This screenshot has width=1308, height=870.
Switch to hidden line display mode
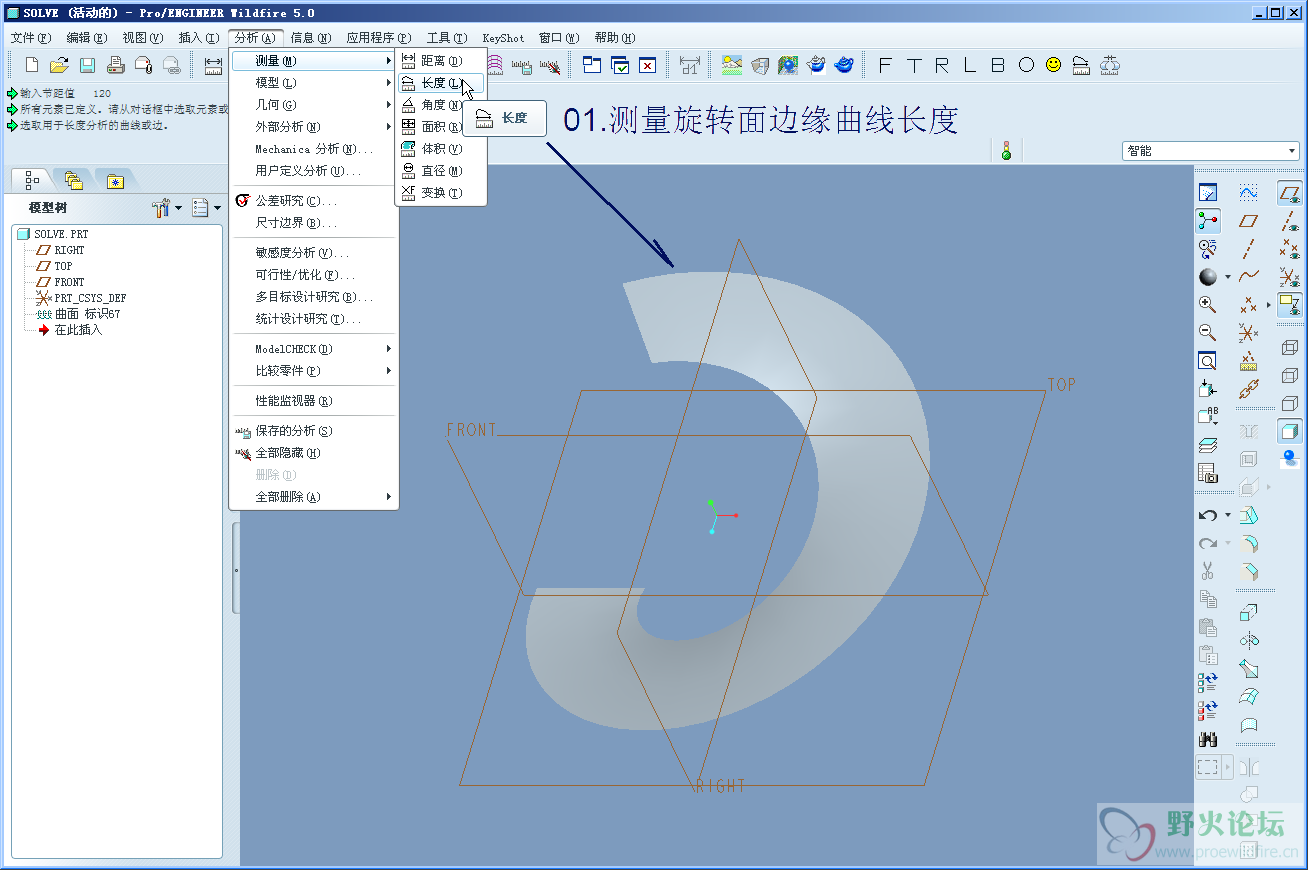(1290, 375)
